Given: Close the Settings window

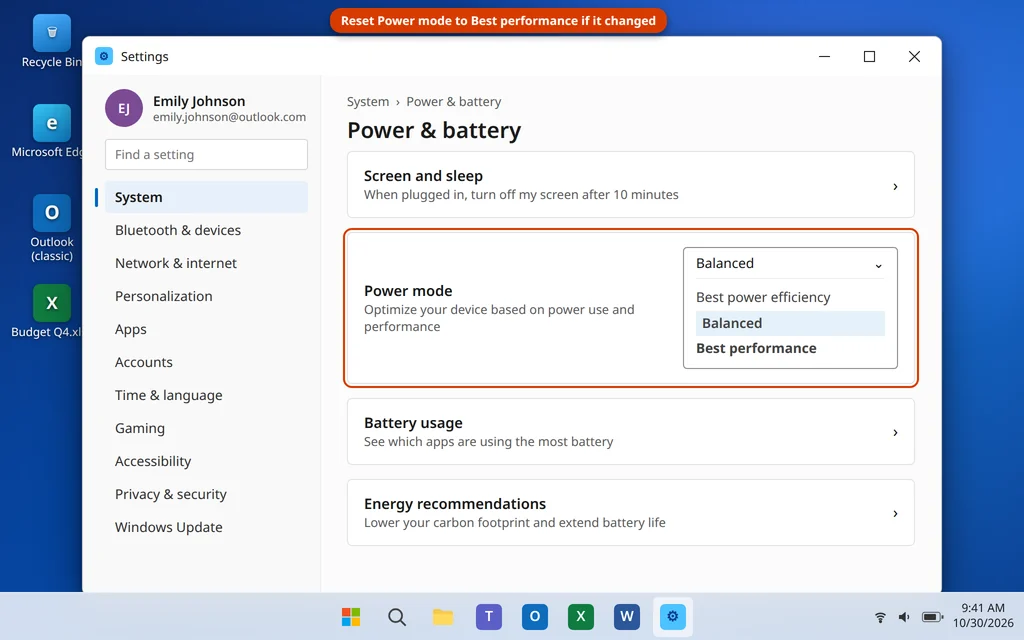Looking at the screenshot, I should point(914,56).
